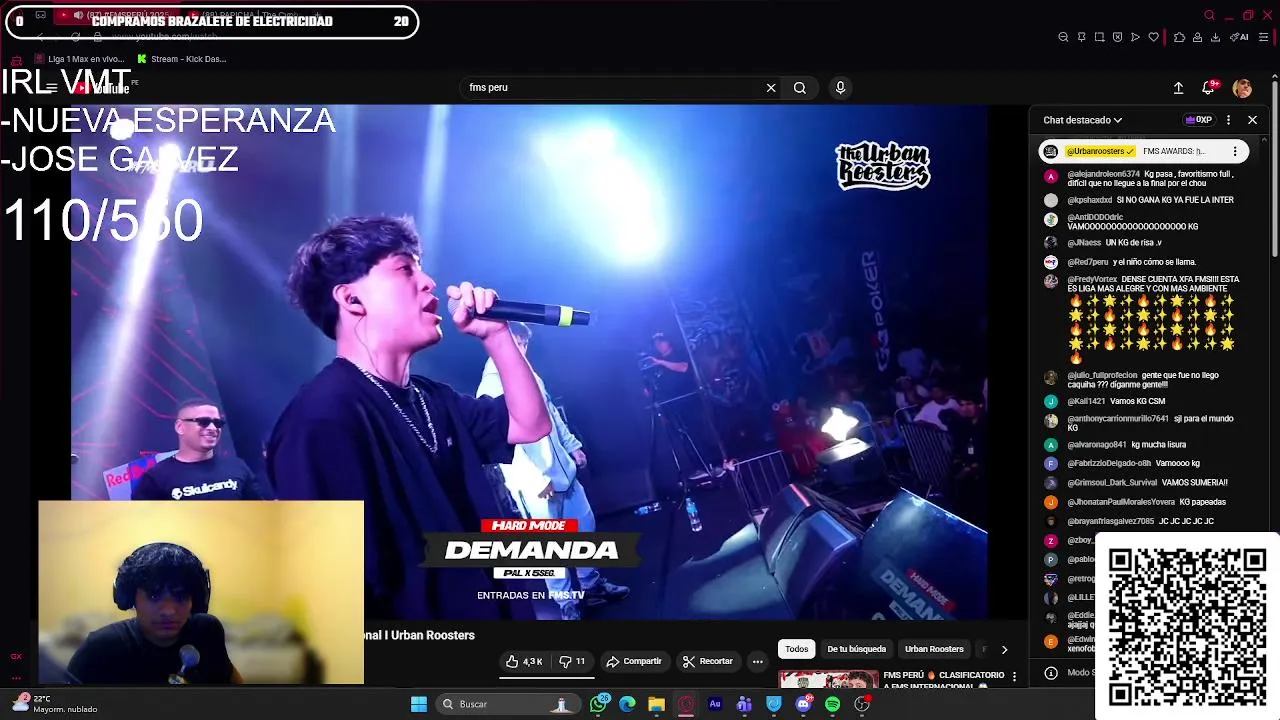Click YouTube search magnifier button
Screen dimensions: 1280x720
[800, 88]
